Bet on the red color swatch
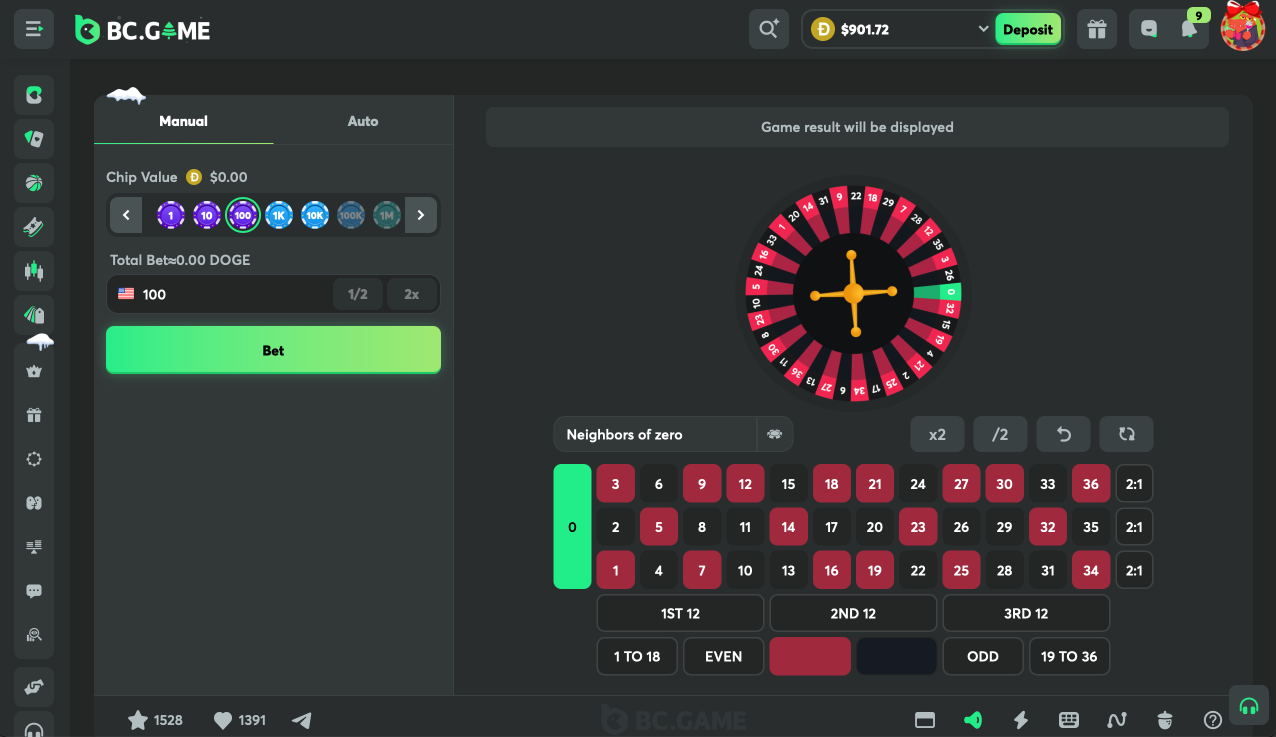Viewport: 1276px width, 737px height. tap(810, 657)
